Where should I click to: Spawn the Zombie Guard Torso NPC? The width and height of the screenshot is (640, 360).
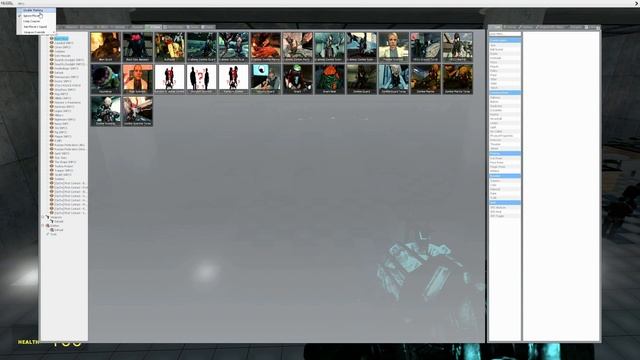pyautogui.click(x=393, y=79)
